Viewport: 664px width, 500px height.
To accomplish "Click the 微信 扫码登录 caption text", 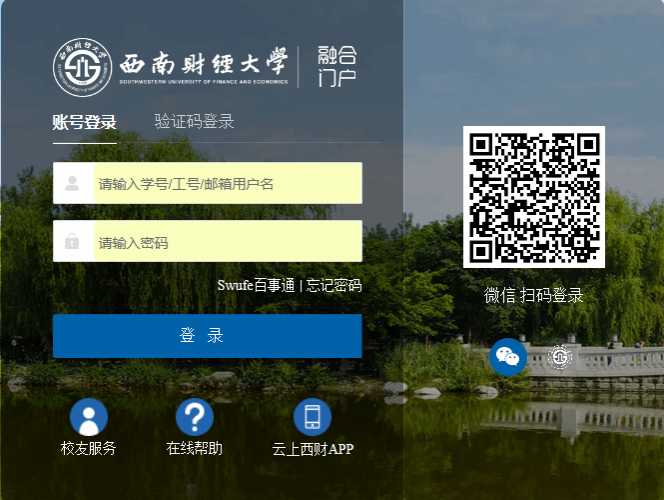I will point(533,295).
